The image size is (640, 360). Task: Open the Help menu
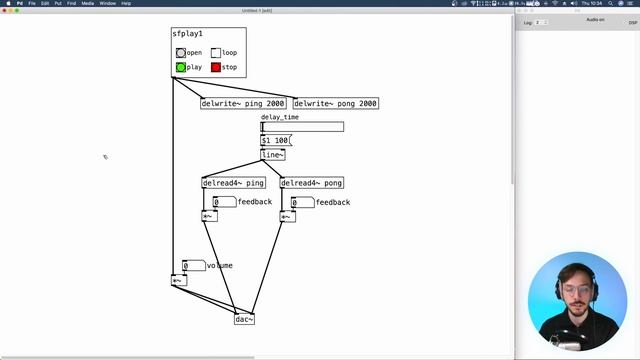click(126, 3)
